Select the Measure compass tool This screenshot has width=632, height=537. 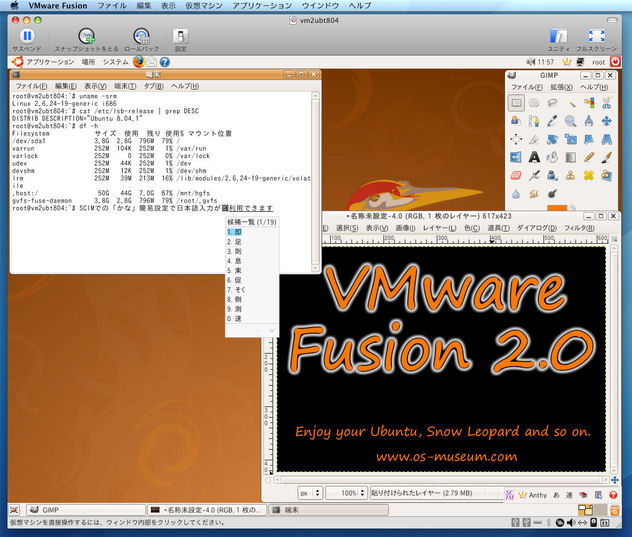pyautogui.click(x=589, y=121)
